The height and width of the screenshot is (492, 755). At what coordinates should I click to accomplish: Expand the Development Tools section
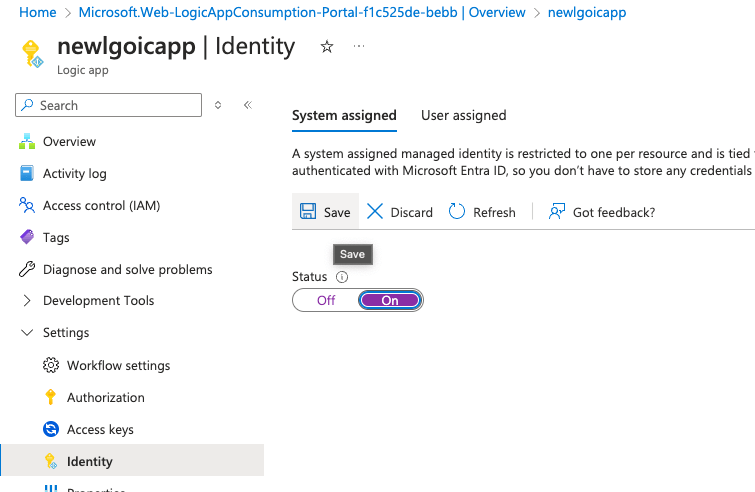coord(27,300)
